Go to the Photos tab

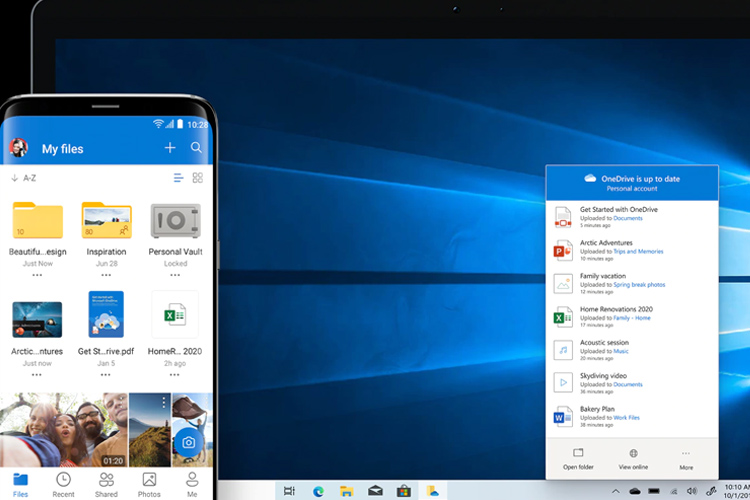tap(149, 484)
